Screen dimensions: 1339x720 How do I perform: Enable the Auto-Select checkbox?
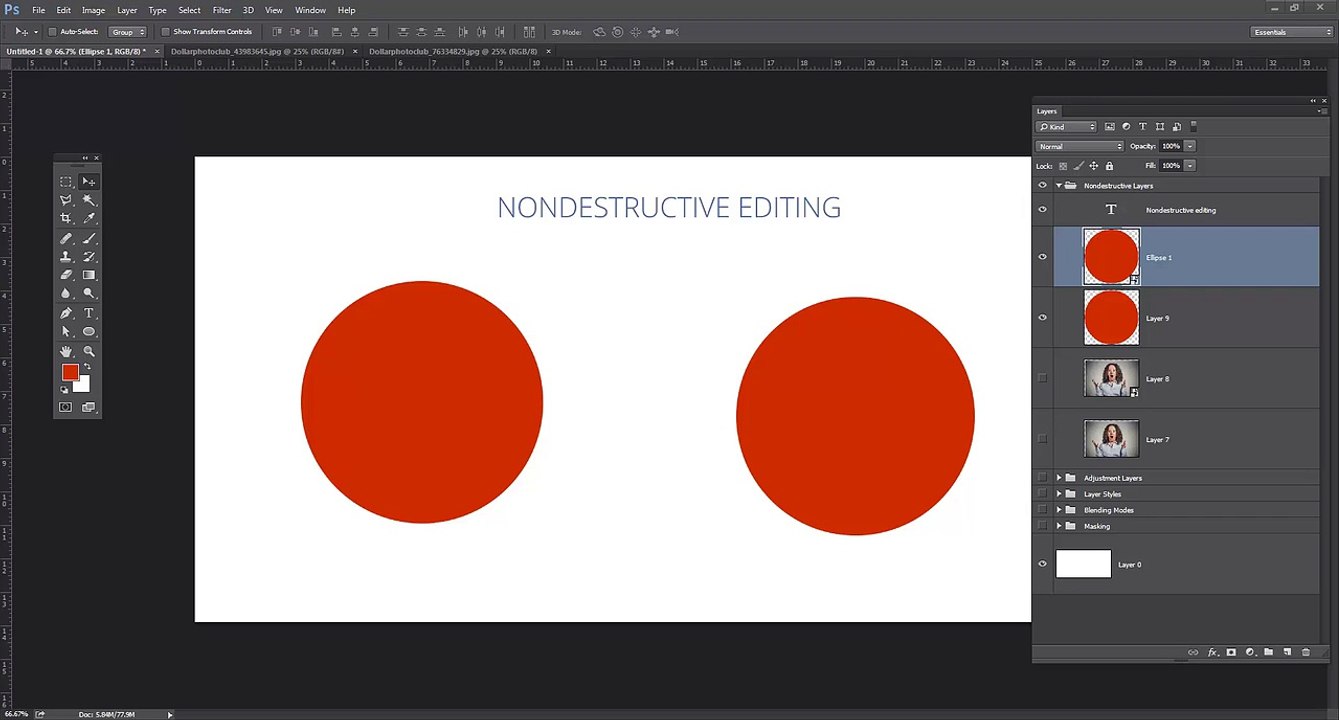pos(52,32)
